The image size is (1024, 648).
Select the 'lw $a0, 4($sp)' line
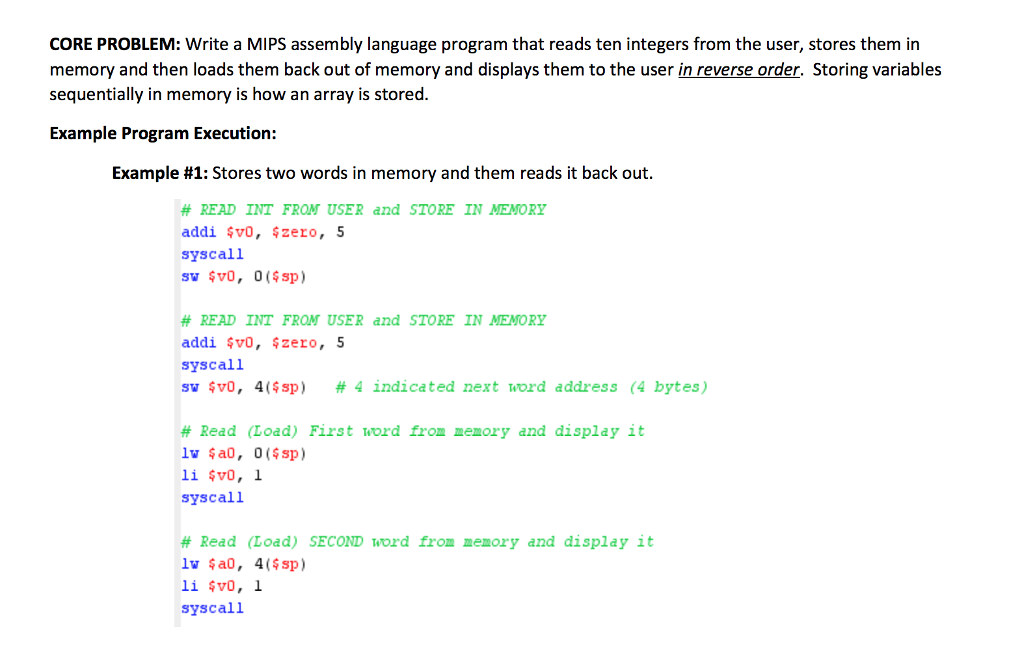point(243,564)
